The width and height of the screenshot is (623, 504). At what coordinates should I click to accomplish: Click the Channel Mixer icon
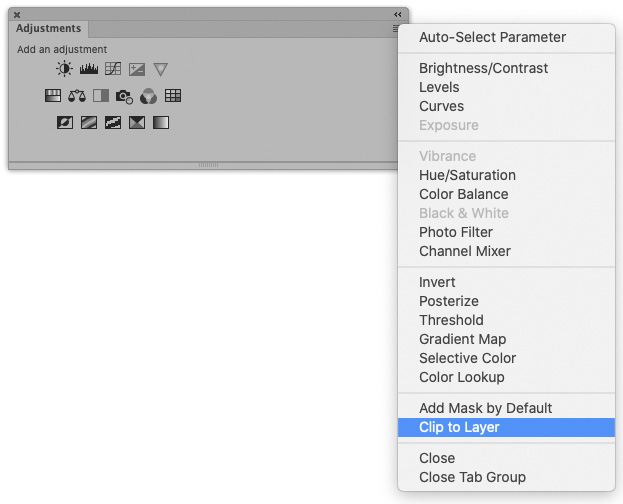[x=148, y=96]
